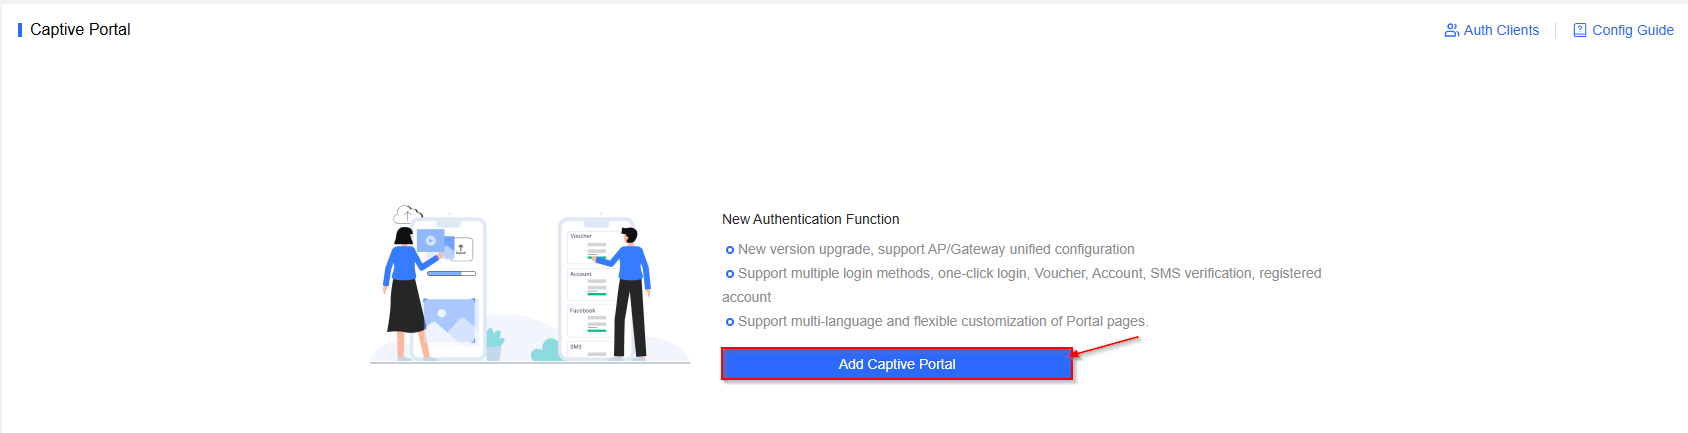Click the upload progress bar in illustration

(451, 273)
